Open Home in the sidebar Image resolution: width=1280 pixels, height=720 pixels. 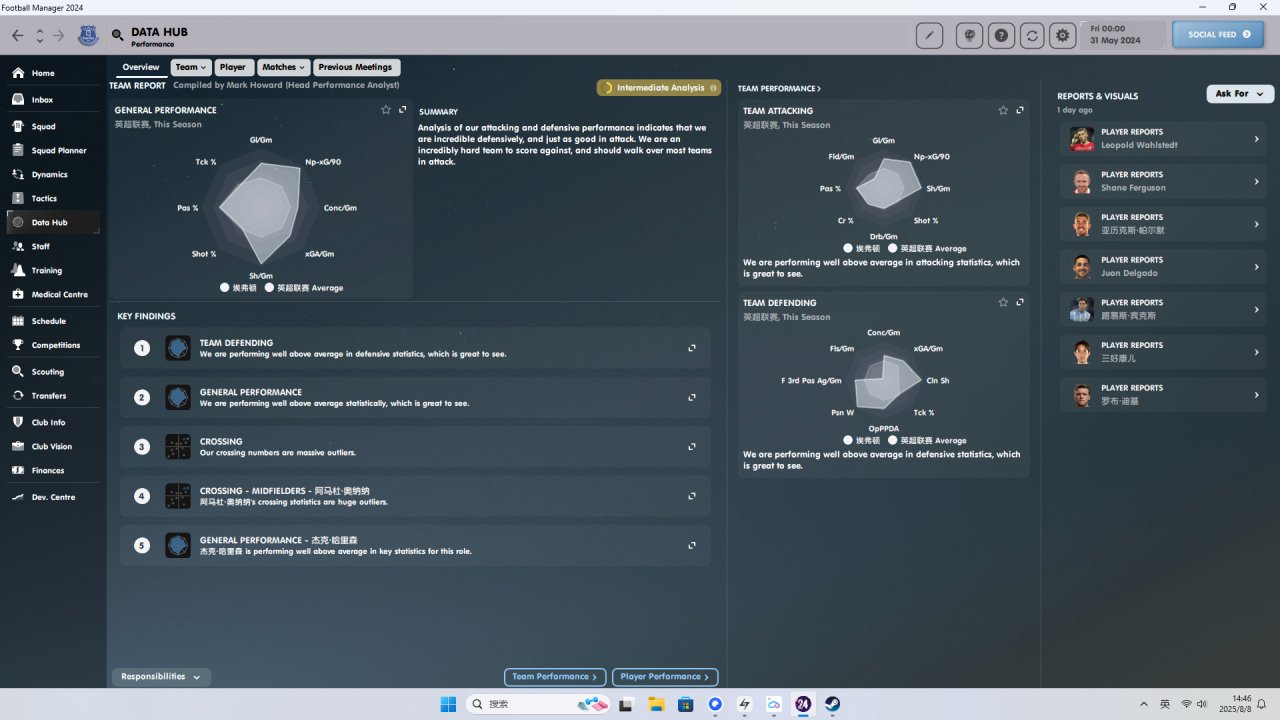(53, 73)
